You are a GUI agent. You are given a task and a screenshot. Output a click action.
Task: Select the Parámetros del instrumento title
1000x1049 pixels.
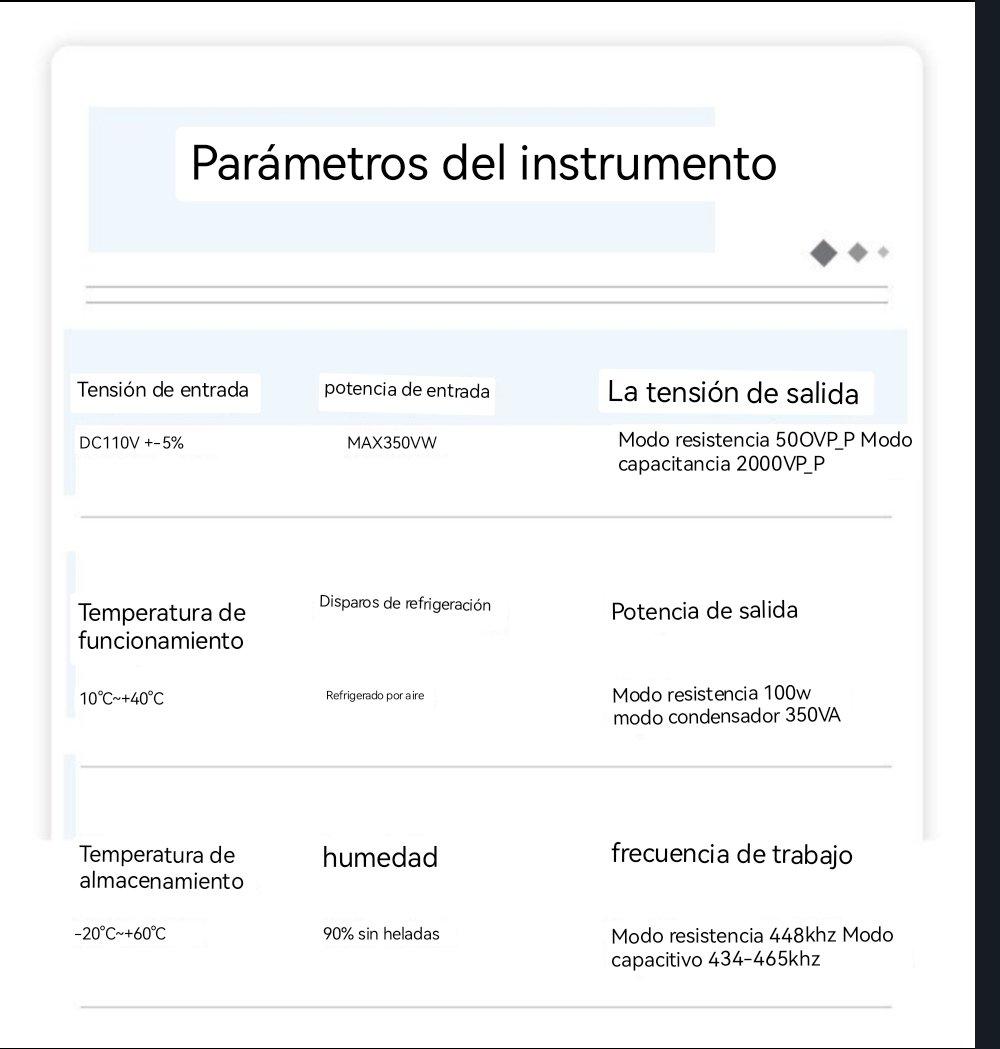click(483, 162)
